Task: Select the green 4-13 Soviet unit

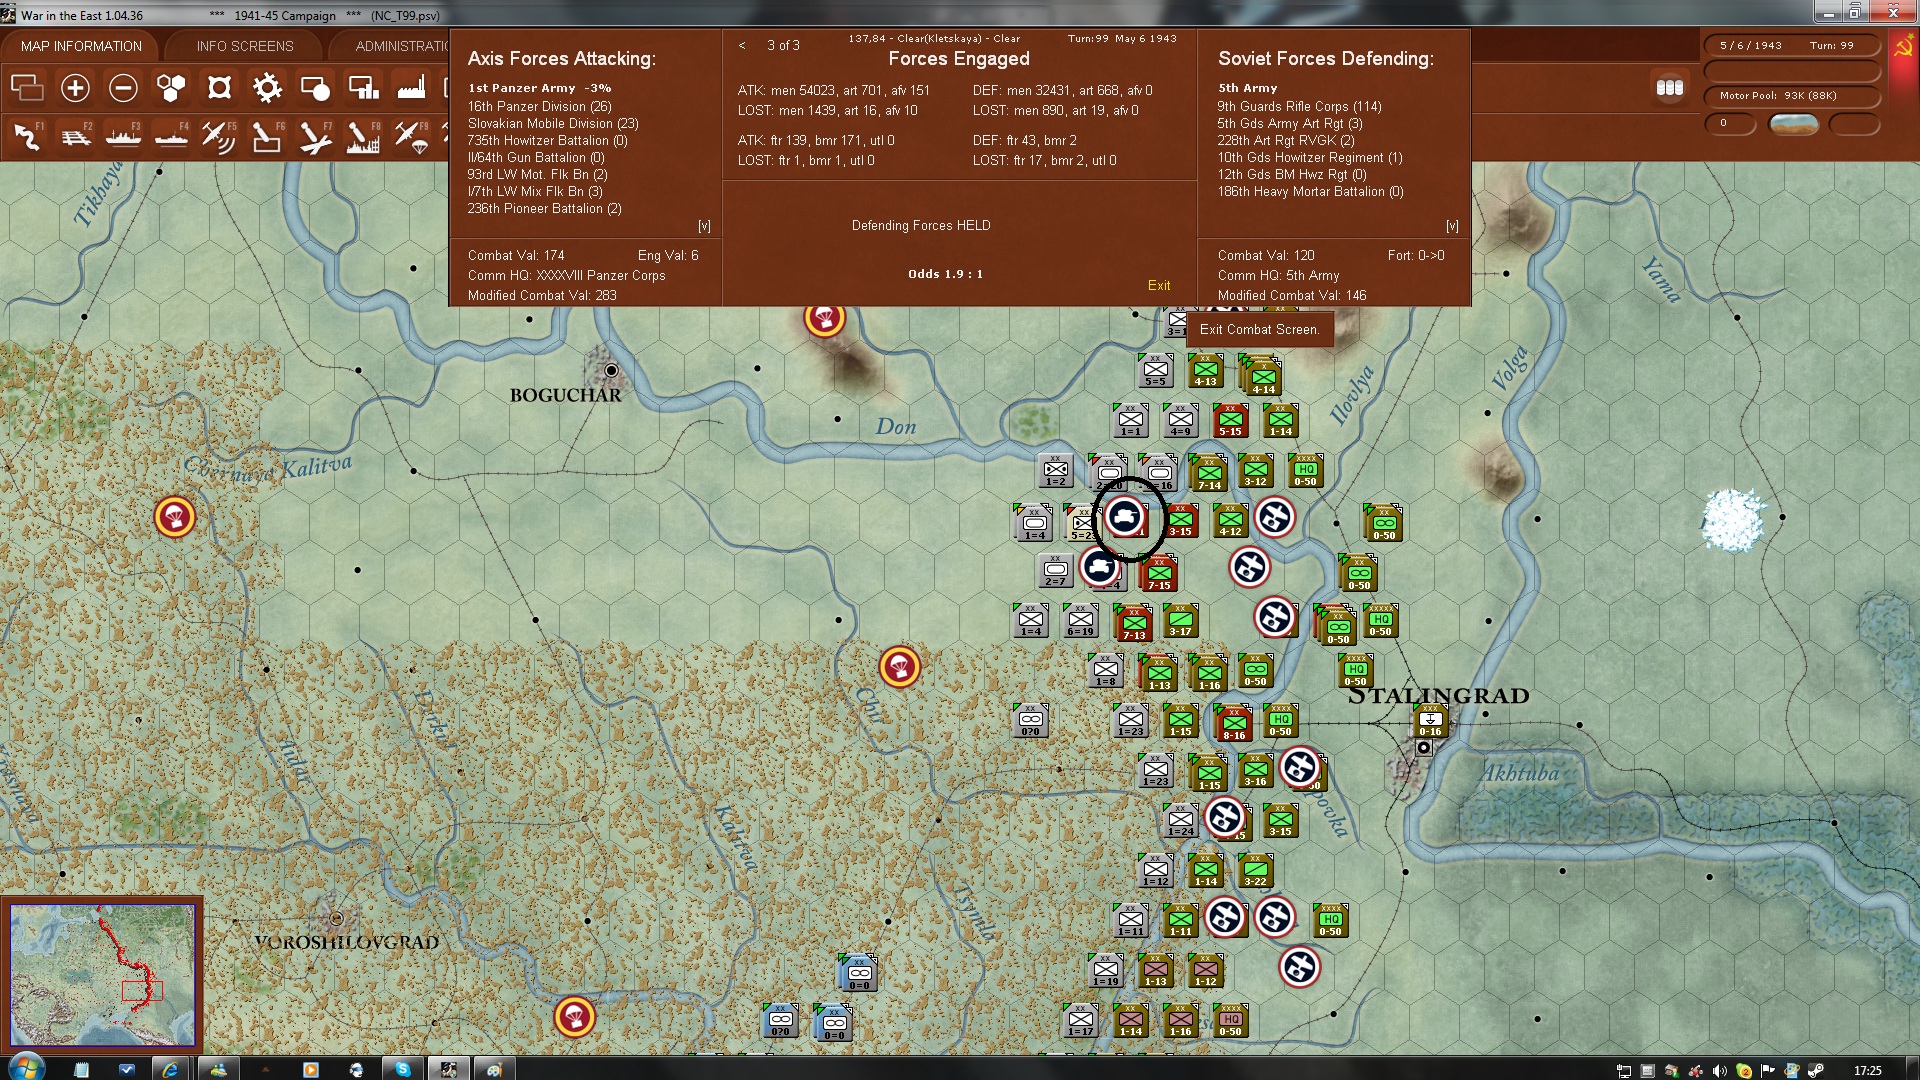Action: pyautogui.click(x=1205, y=370)
